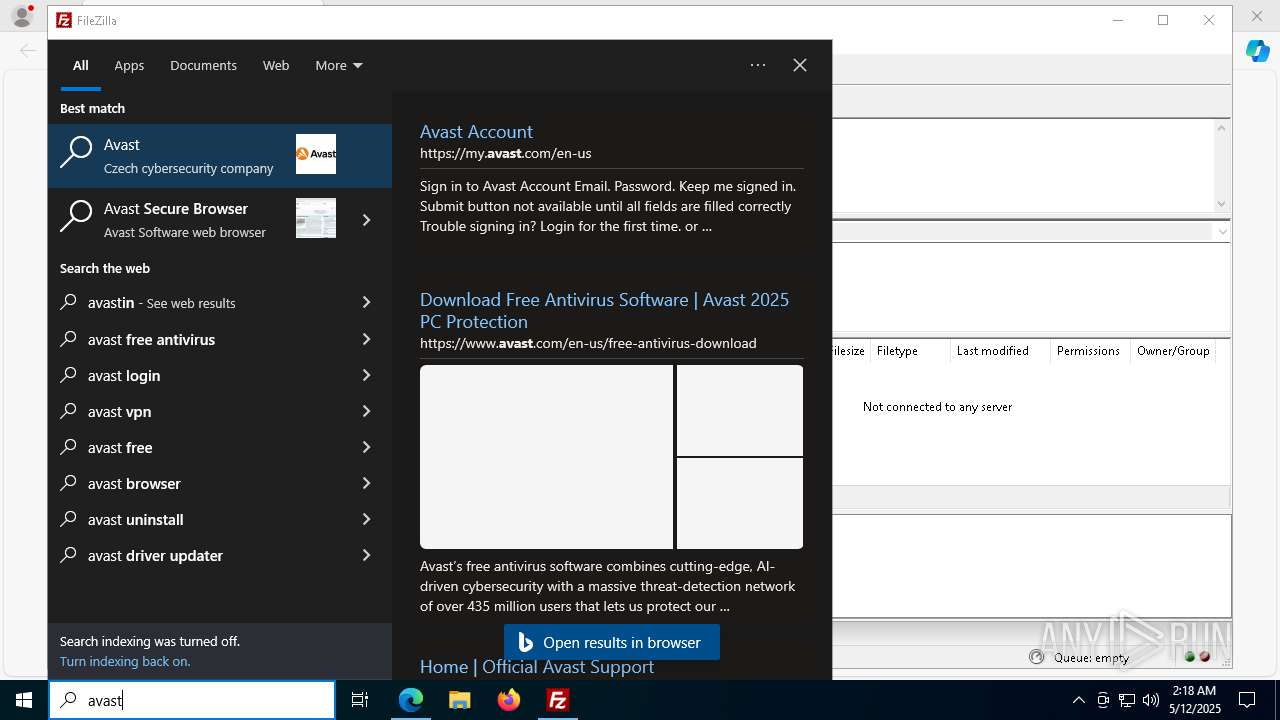Click the Copilot icon in window corner
The image size is (1280, 720).
pos(1257,51)
